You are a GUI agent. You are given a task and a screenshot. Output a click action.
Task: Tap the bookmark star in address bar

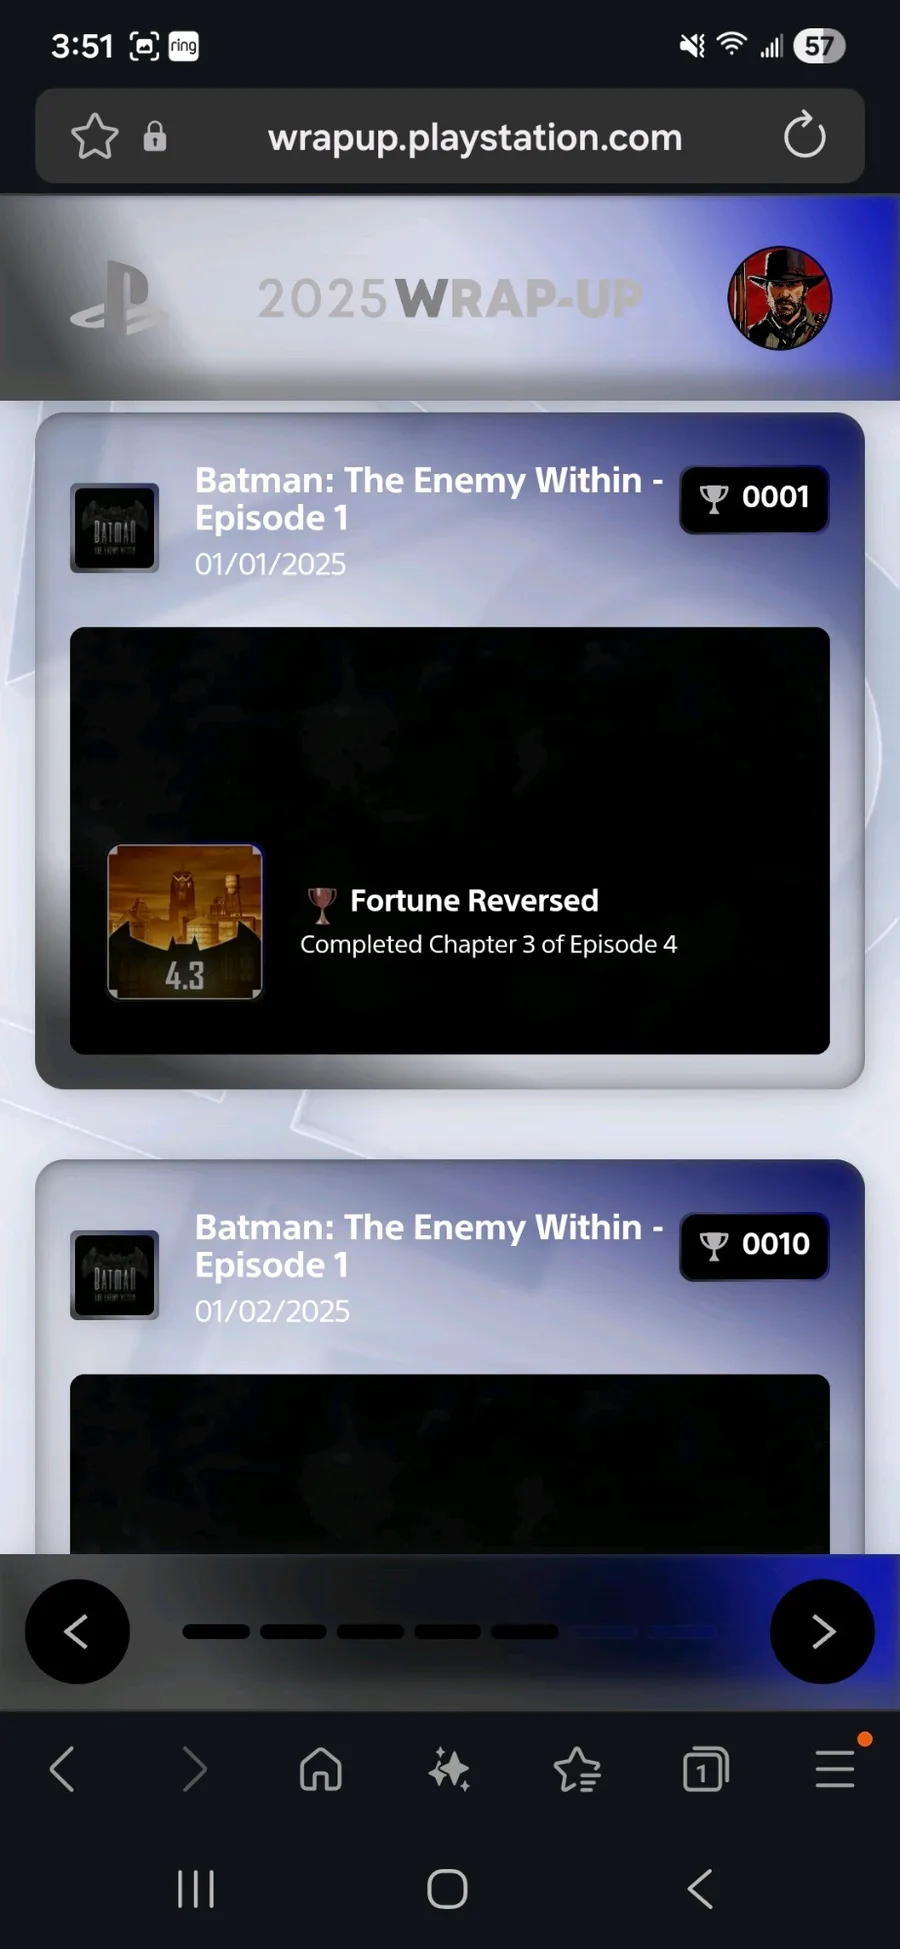95,136
